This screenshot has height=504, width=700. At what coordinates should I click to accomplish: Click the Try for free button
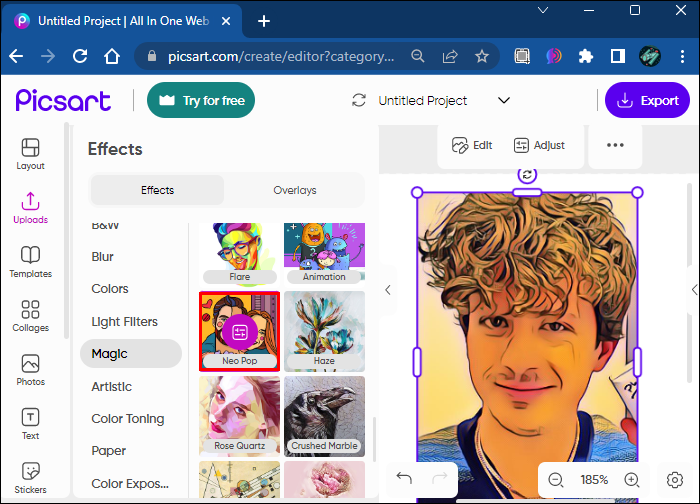201,100
